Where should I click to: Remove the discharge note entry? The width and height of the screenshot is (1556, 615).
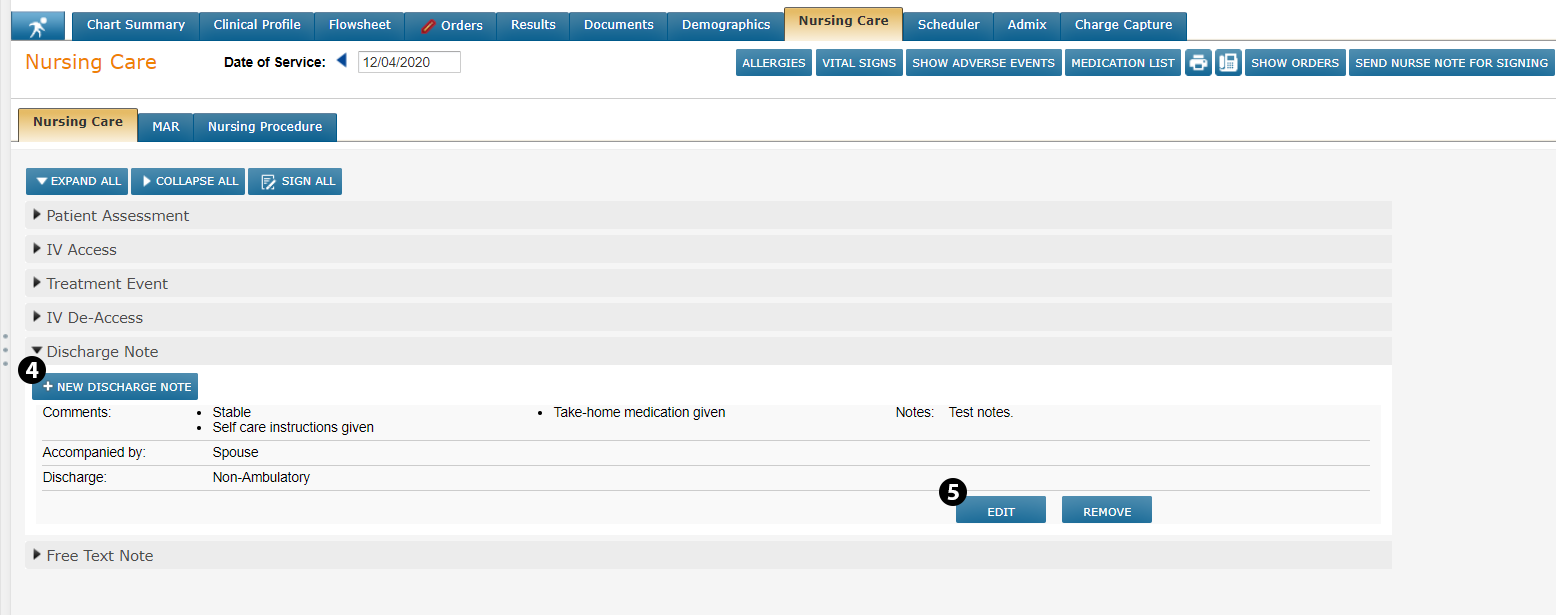coord(1106,511)
